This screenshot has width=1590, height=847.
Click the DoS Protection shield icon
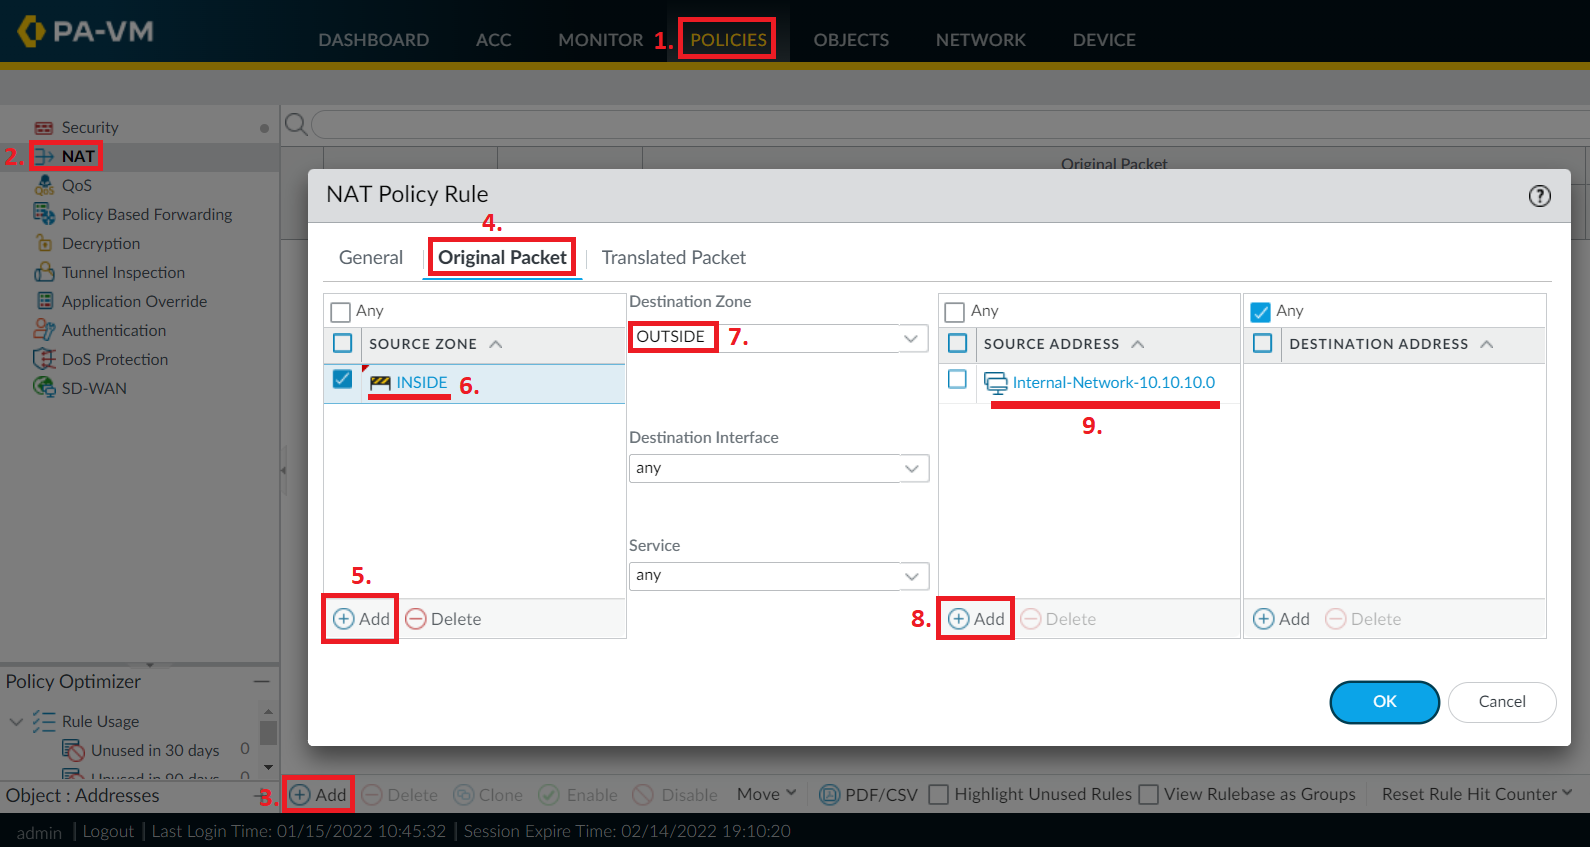click(x=44, y=359)
